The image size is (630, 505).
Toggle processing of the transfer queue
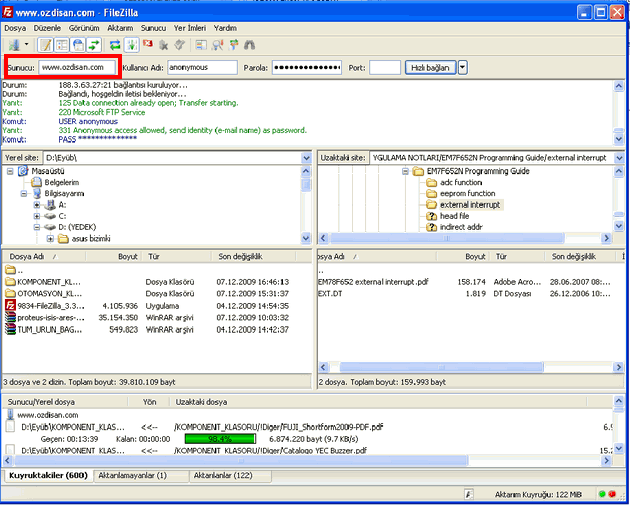click(131, 45)
